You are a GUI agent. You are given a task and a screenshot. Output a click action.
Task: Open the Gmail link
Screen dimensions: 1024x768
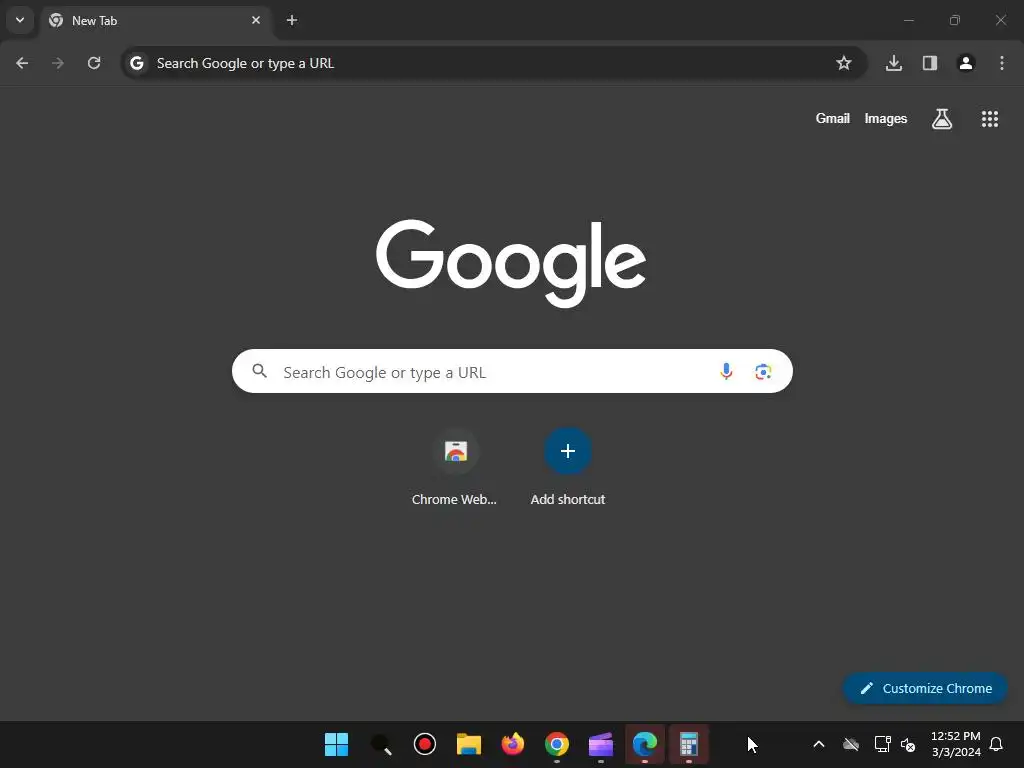coord(833,118)
